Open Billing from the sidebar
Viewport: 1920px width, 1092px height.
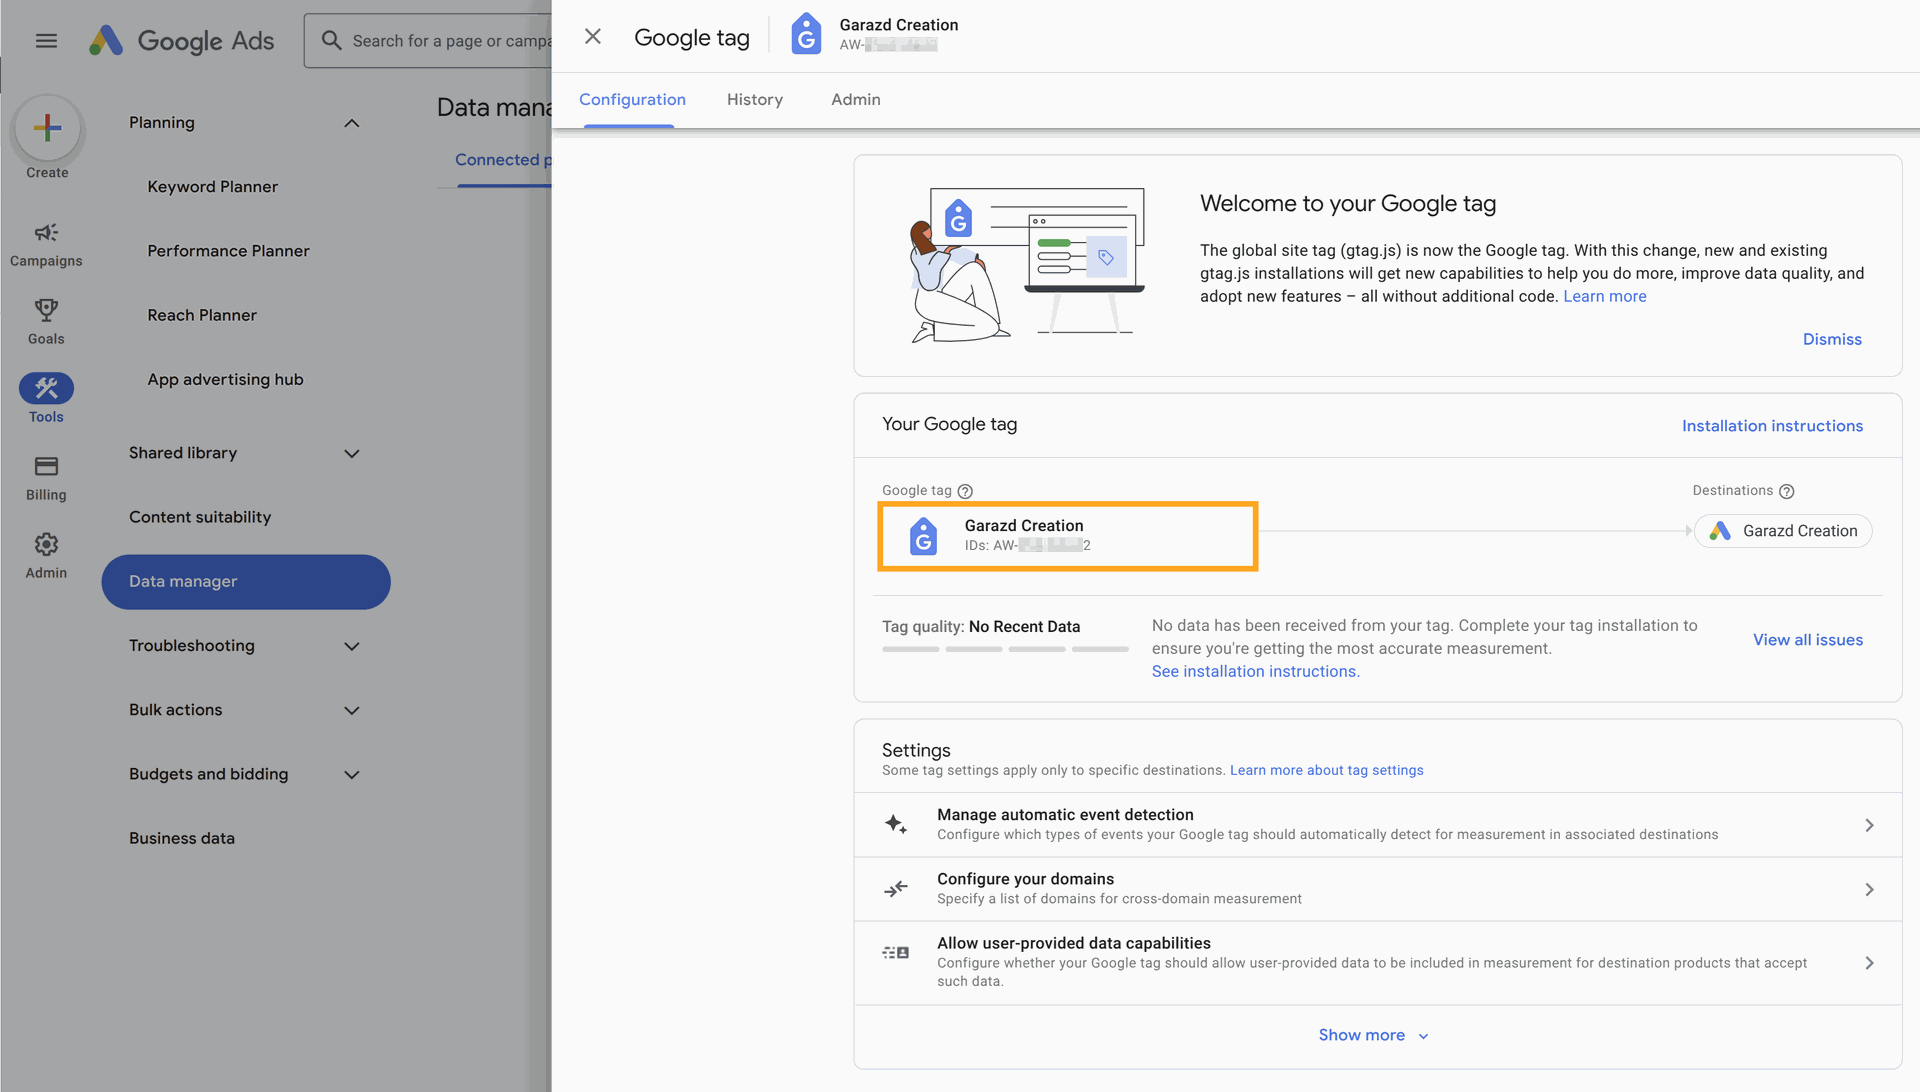coord(46,478)
